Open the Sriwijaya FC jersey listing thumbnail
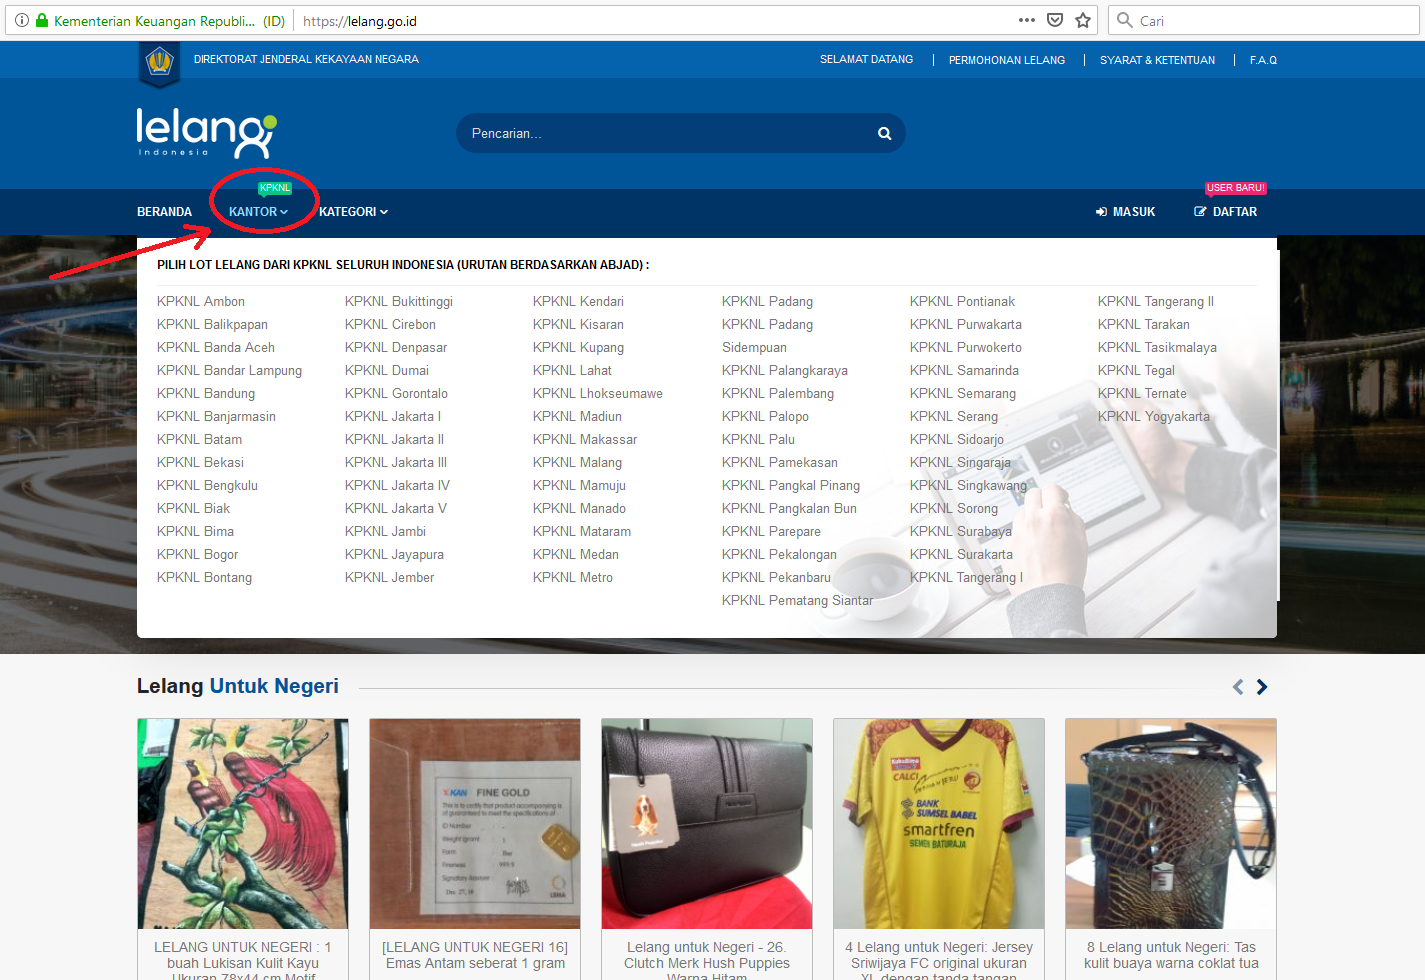This screenshot has width=1425, height=980. coord(938,823)
